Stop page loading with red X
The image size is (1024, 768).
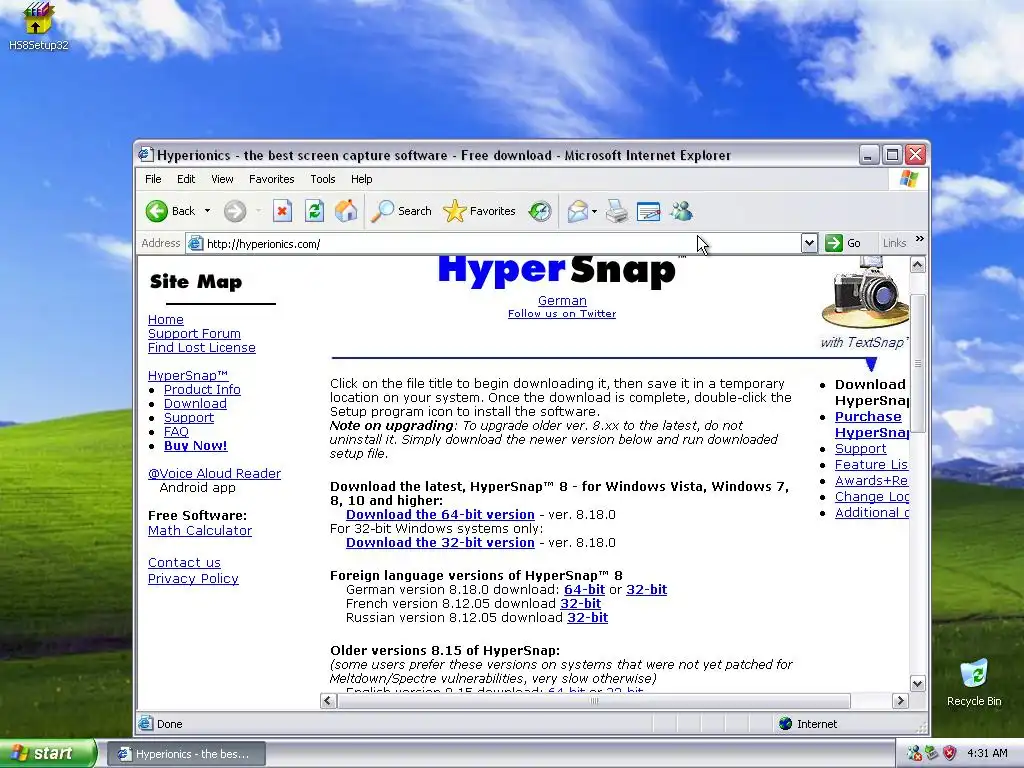(282, 211)
